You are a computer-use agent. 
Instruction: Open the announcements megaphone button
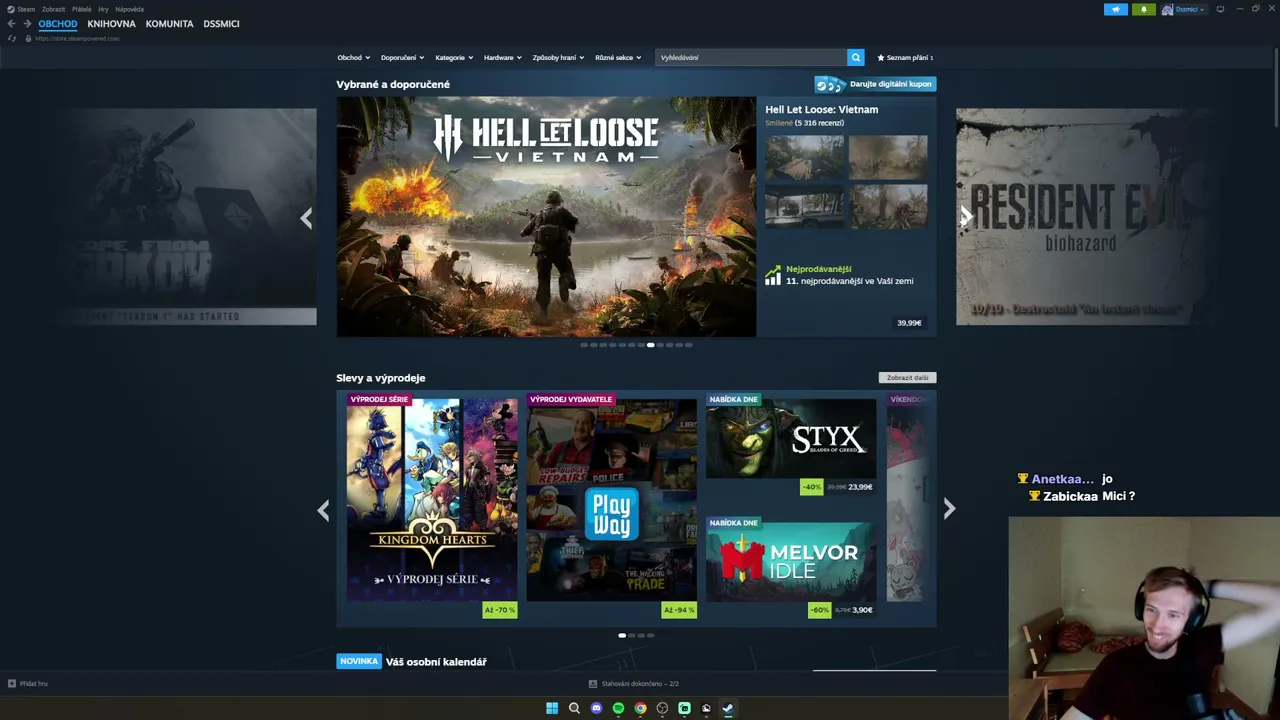click(1116, 9)
